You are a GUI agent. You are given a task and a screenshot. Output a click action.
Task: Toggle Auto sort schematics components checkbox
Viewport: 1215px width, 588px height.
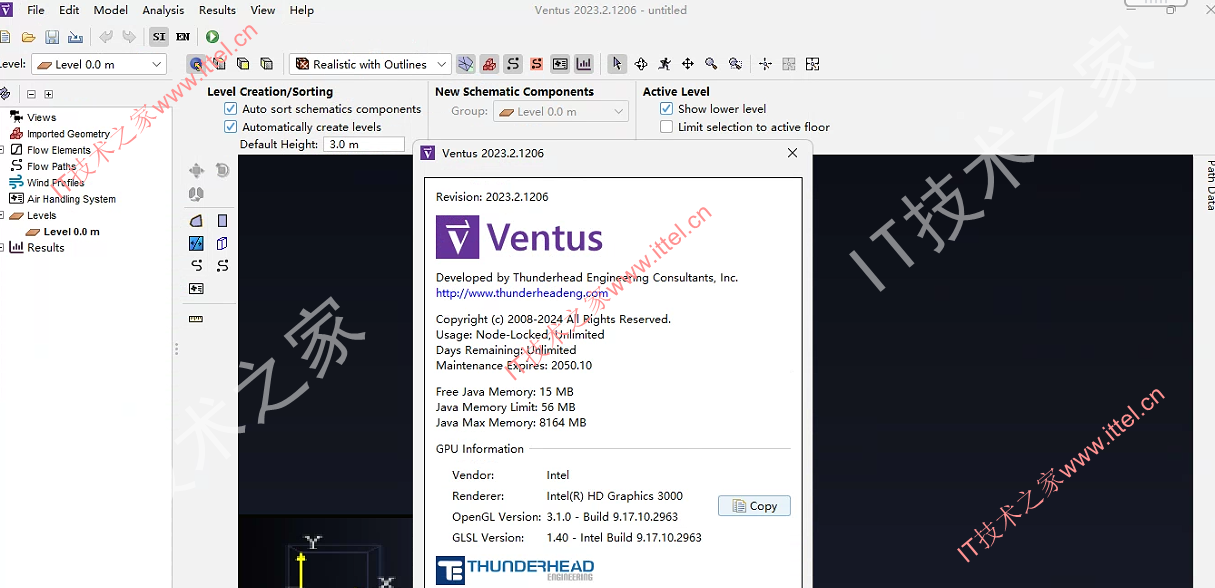pyautogui.click(x=231, y=109)
